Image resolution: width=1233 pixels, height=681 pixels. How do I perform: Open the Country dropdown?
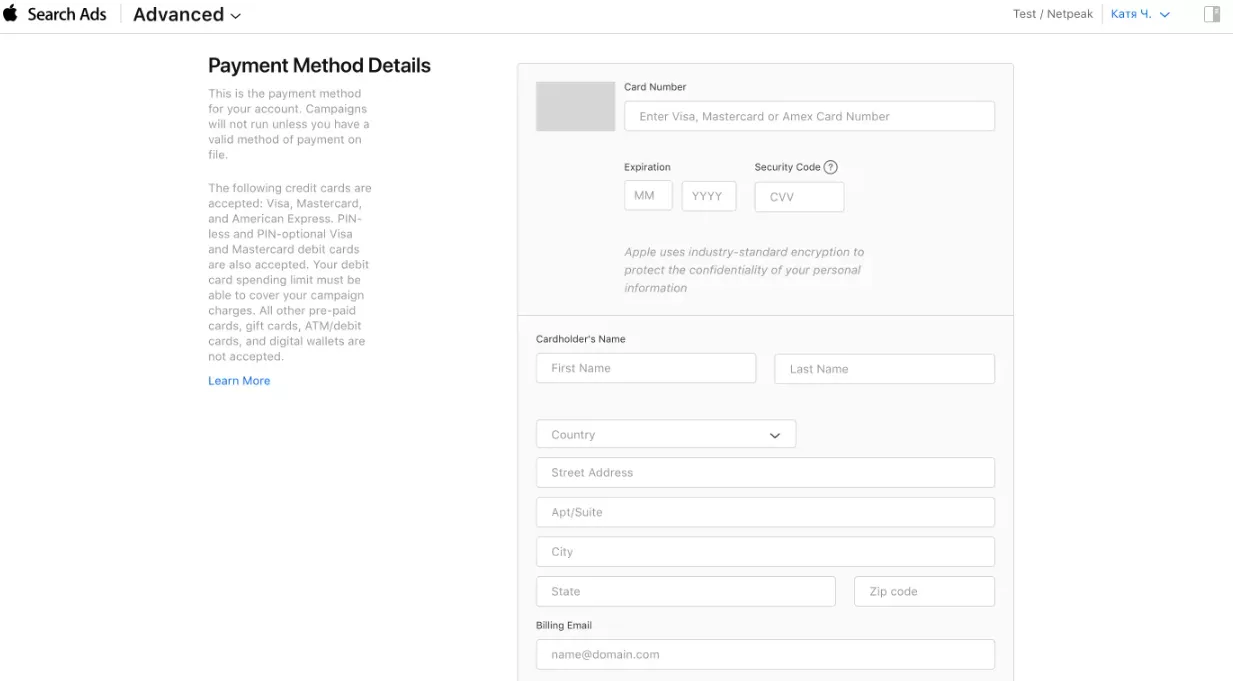point(666,434)
